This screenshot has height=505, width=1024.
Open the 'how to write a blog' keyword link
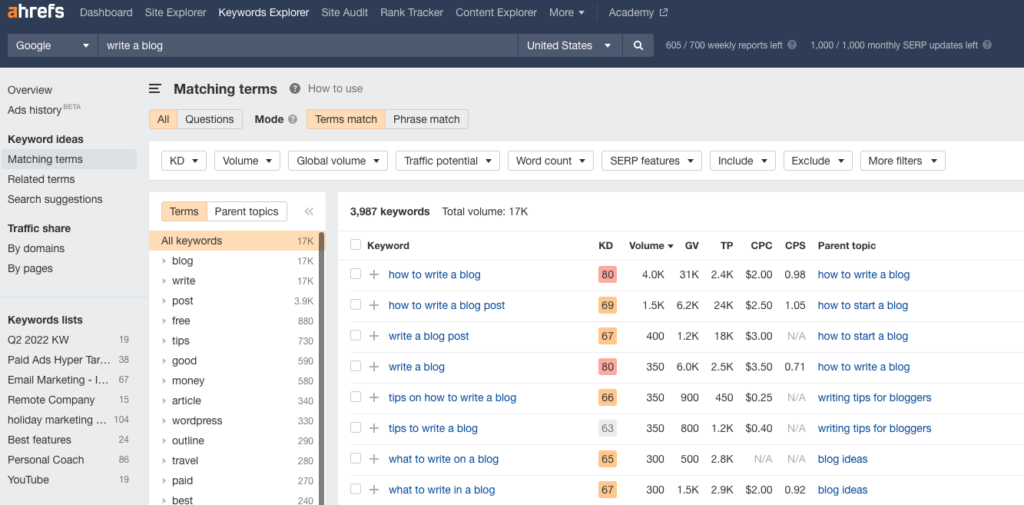(434, 274)
